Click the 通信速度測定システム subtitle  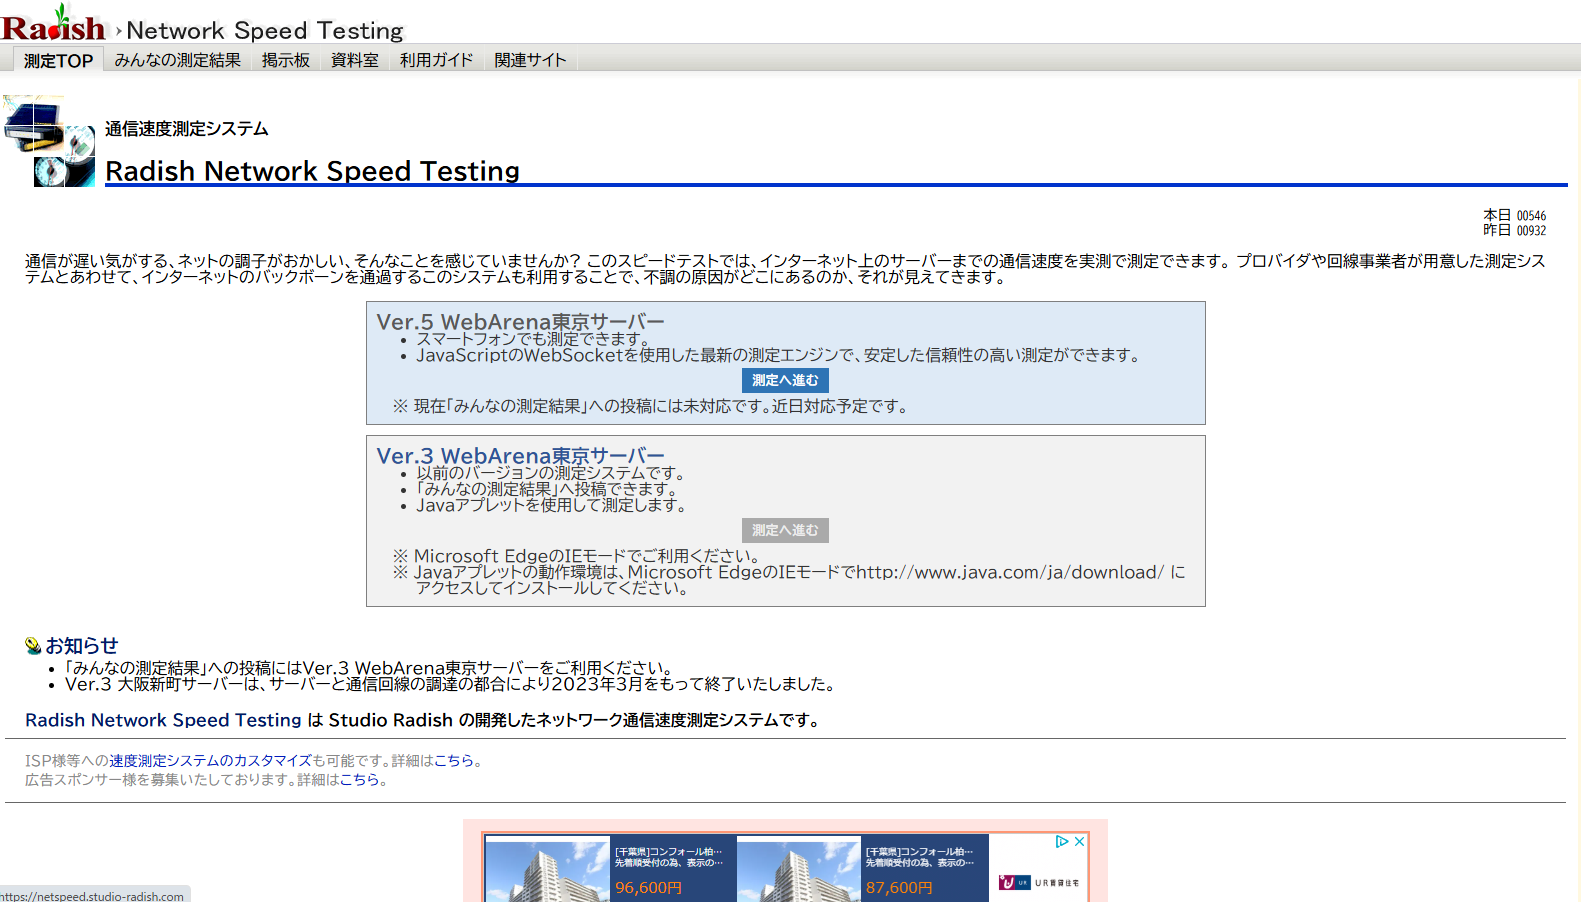[187, 129]
